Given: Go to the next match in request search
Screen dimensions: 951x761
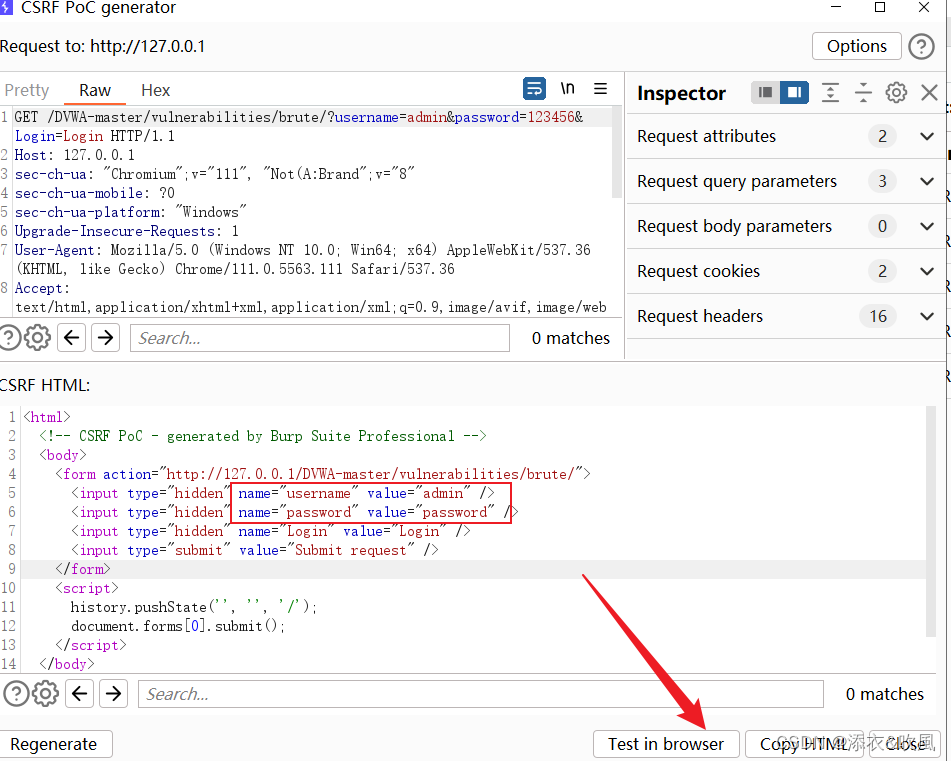Looking at the screenshot, I should tap(106, 337).
